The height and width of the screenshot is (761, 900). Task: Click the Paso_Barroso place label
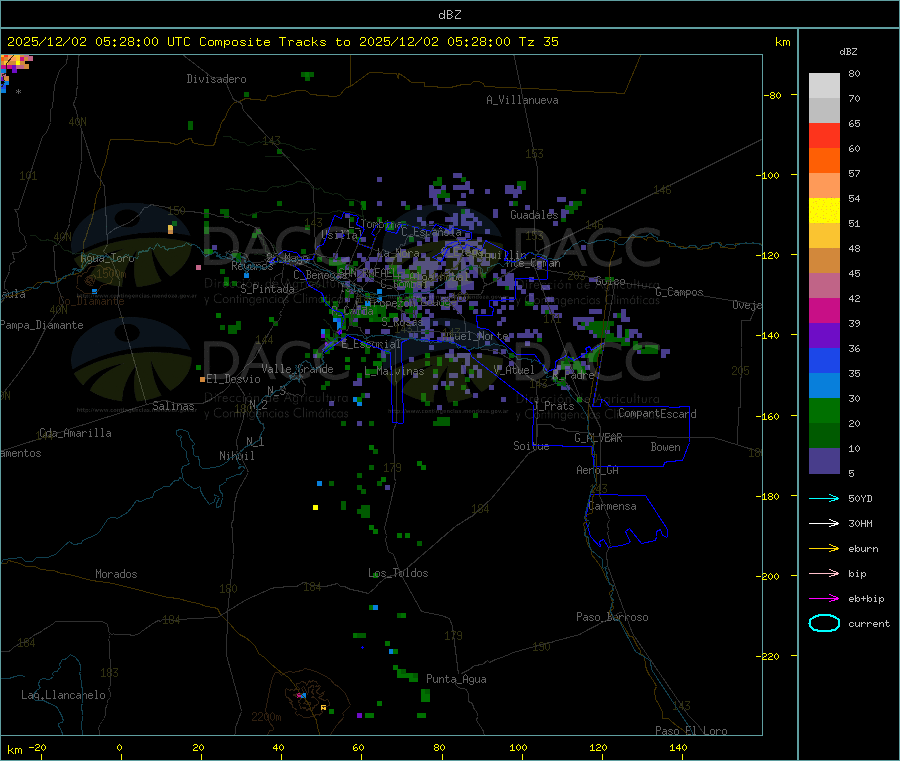[x=612, y=617]
